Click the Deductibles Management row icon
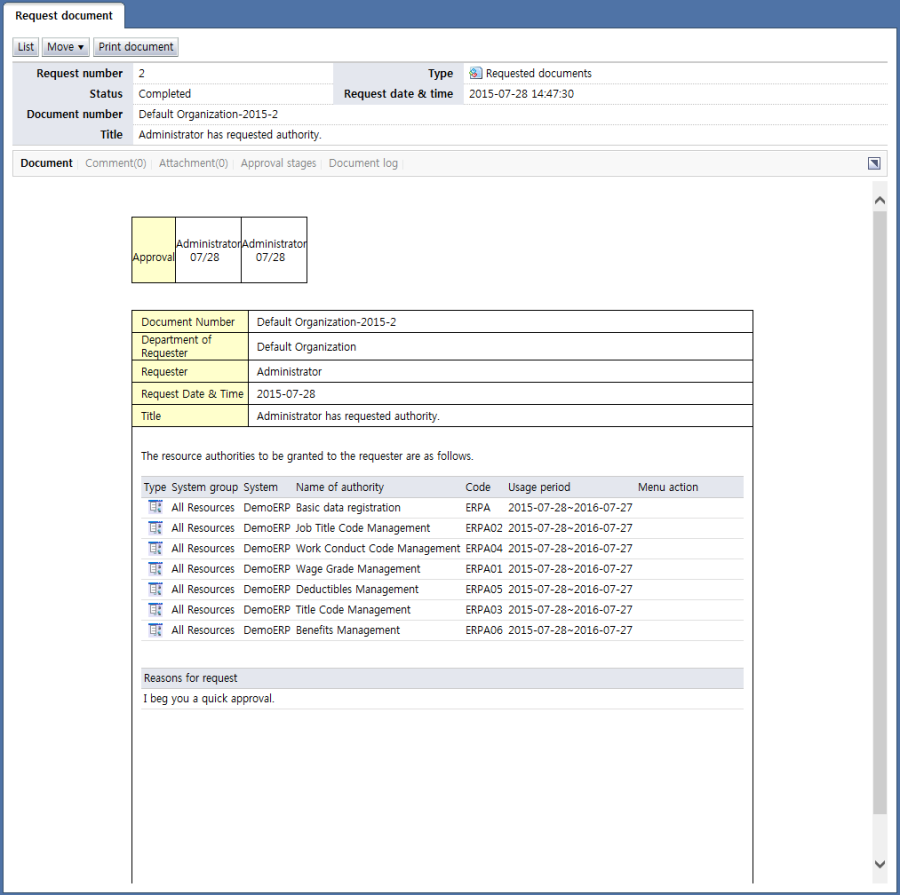Viewport: 900px width, 895px height. point(155,589)
